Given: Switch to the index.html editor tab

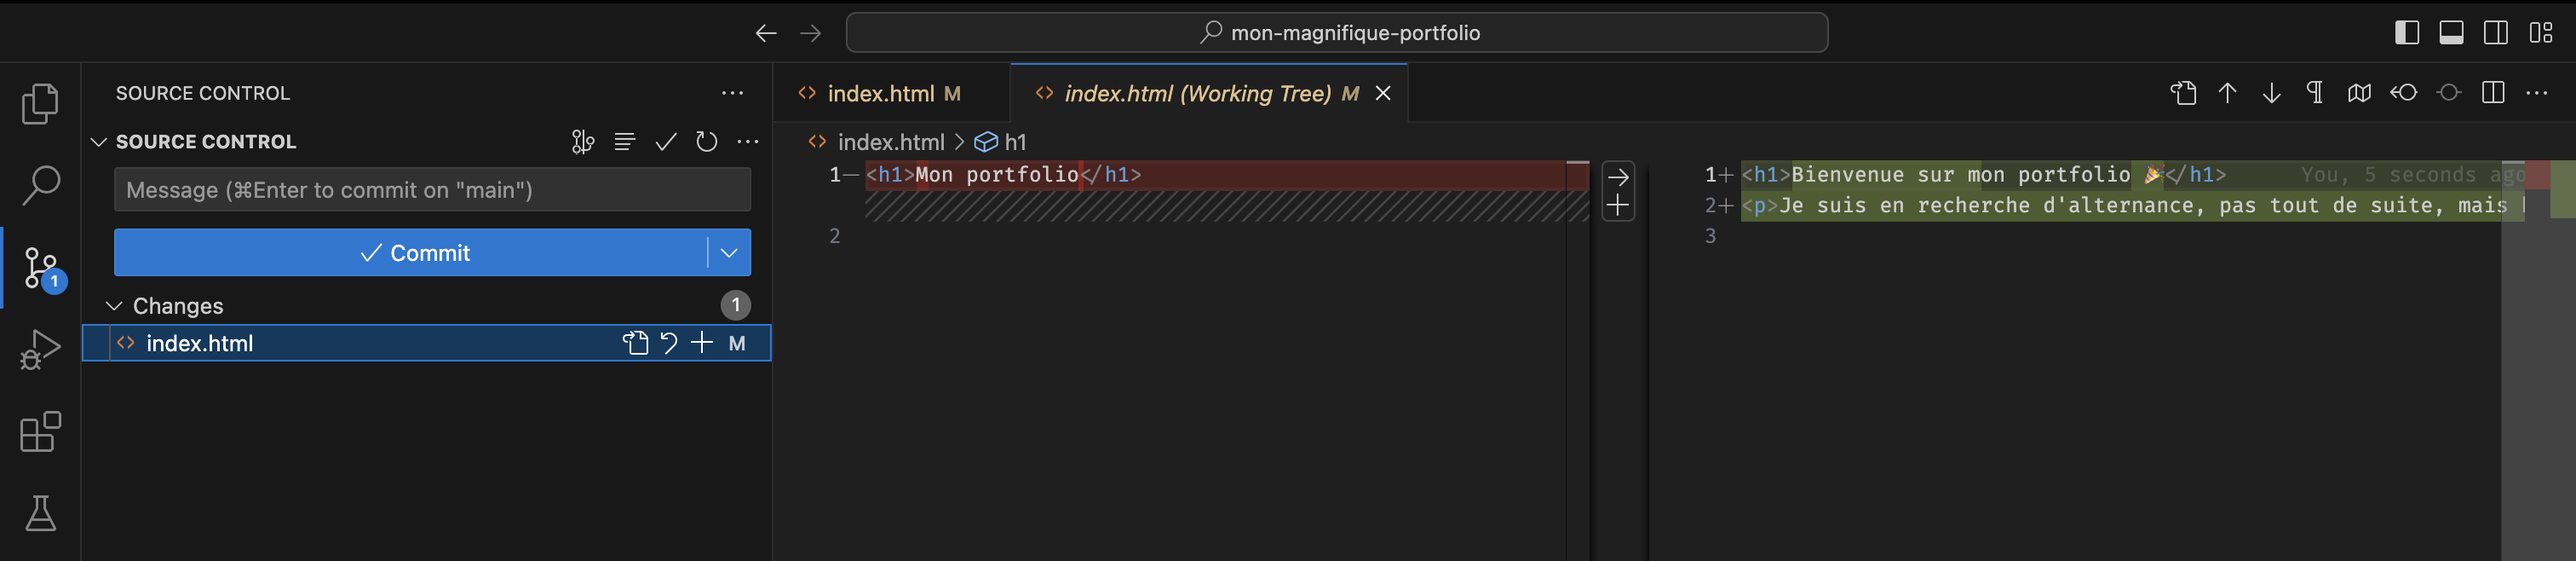Looking at the screenshot, I should (880, 94).
